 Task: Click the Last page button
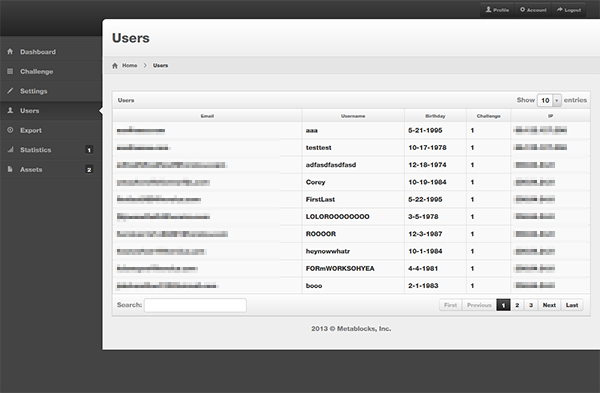tap(572, 305)
